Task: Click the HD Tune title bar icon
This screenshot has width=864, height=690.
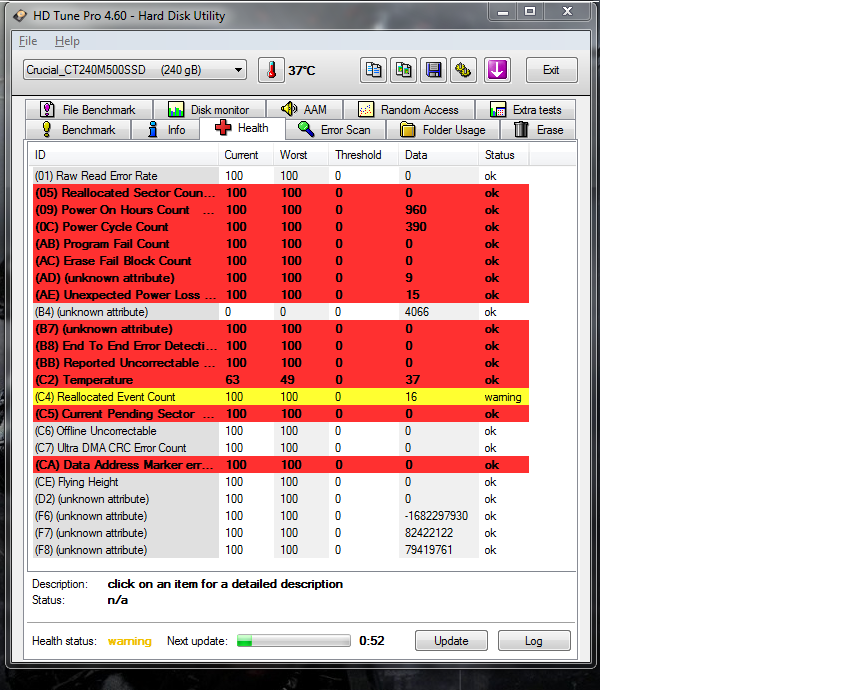Action: click(x=21, y=15)
